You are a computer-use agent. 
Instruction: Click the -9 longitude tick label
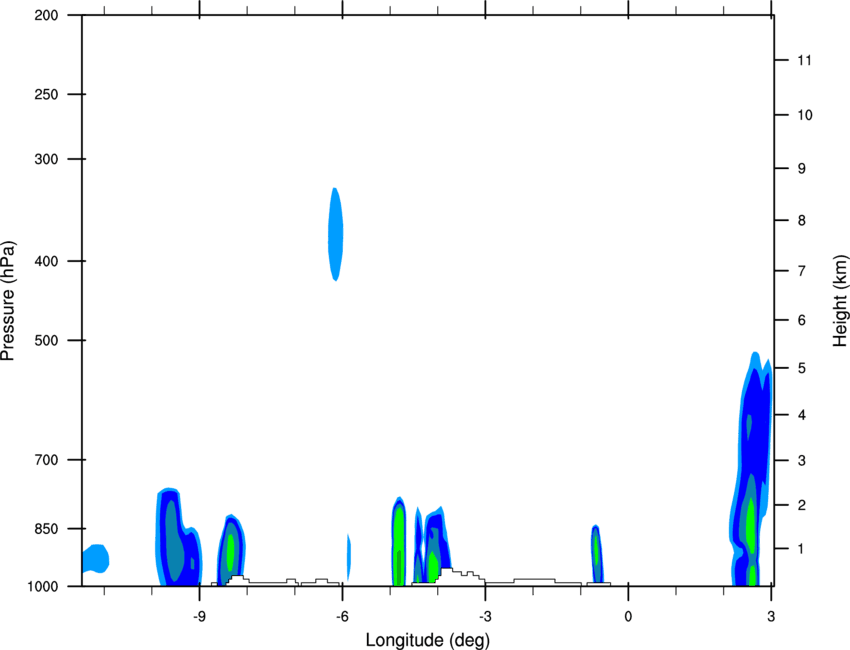[199, 616]
